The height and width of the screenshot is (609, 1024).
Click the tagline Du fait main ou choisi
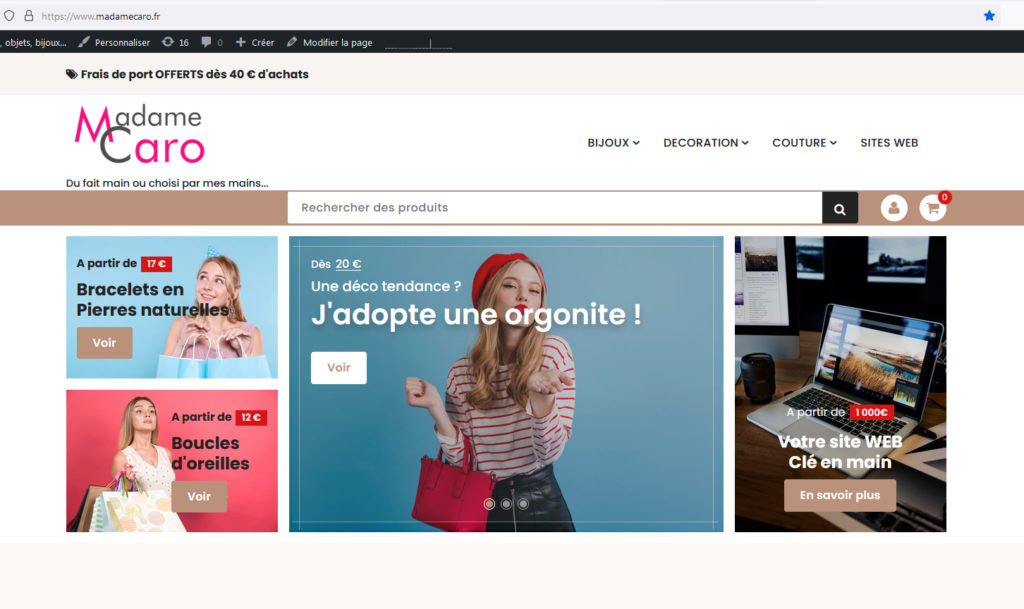pyautogui.click(x=167, y=183)
